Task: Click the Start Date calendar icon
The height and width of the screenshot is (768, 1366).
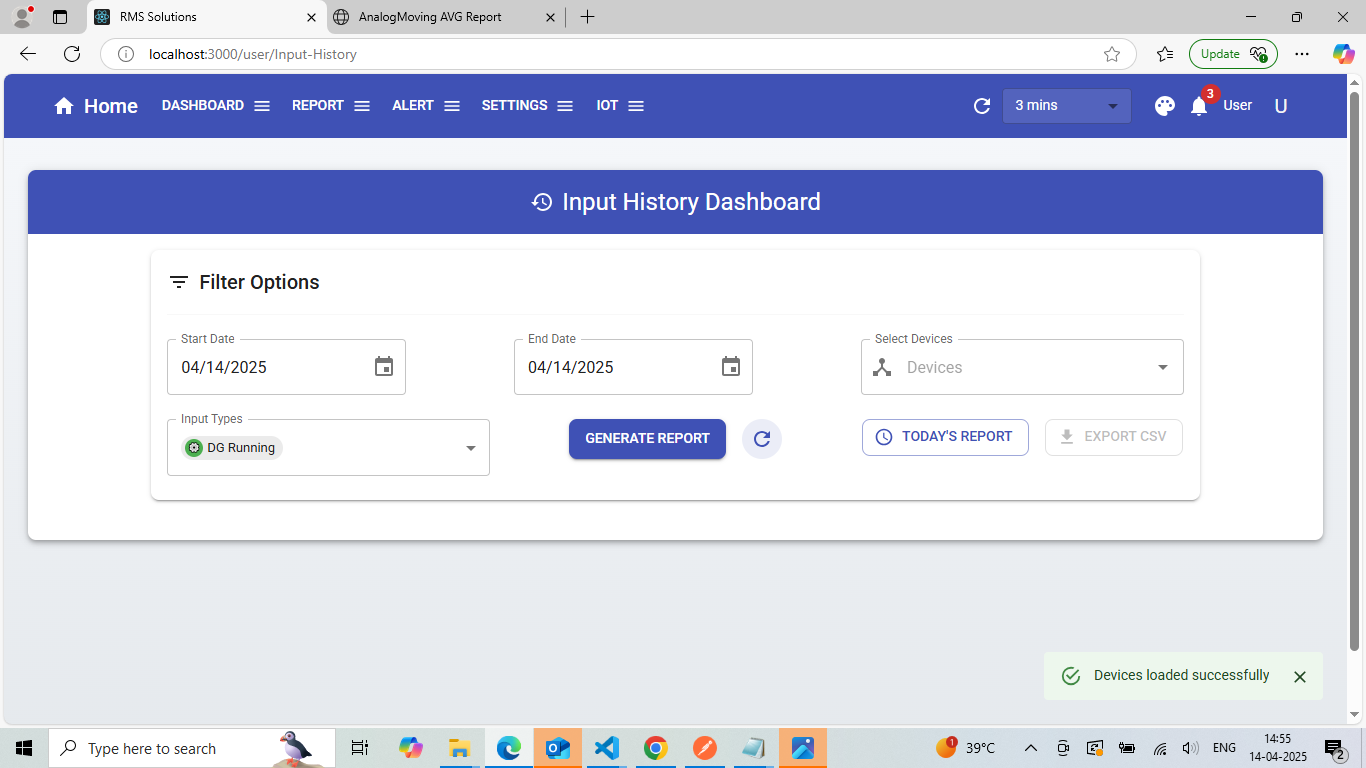Action: click(384, 367)
